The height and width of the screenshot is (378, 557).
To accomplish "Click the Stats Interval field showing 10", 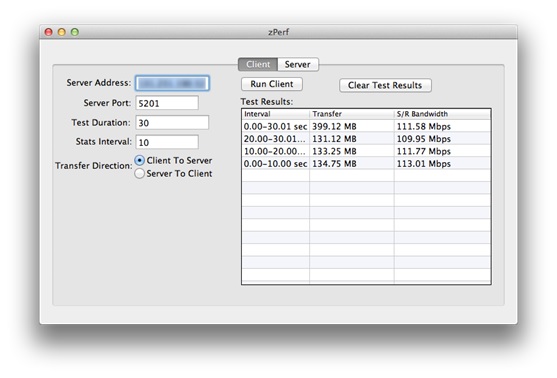I will [167, 142].
